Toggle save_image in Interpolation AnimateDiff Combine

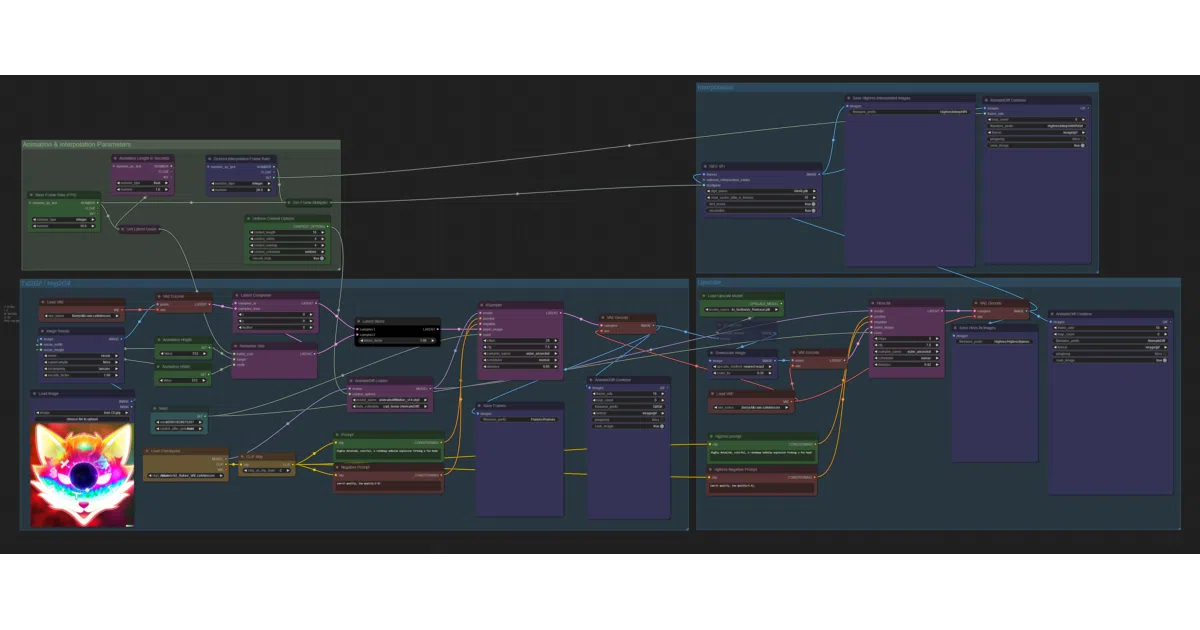tap(1037, 145)
